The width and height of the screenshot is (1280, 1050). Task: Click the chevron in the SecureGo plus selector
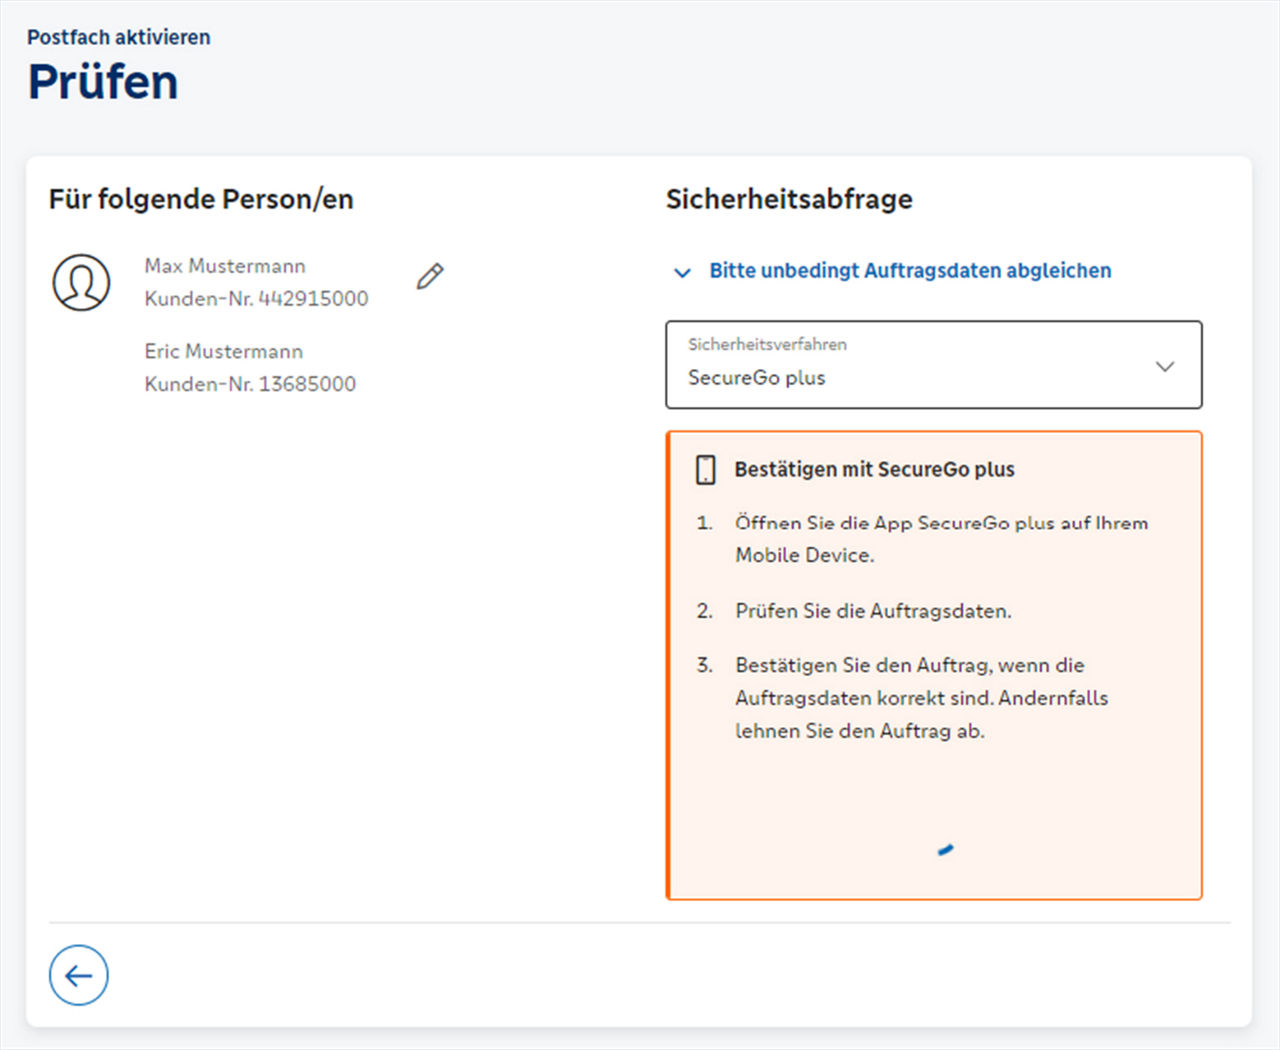pos(1164,366)
